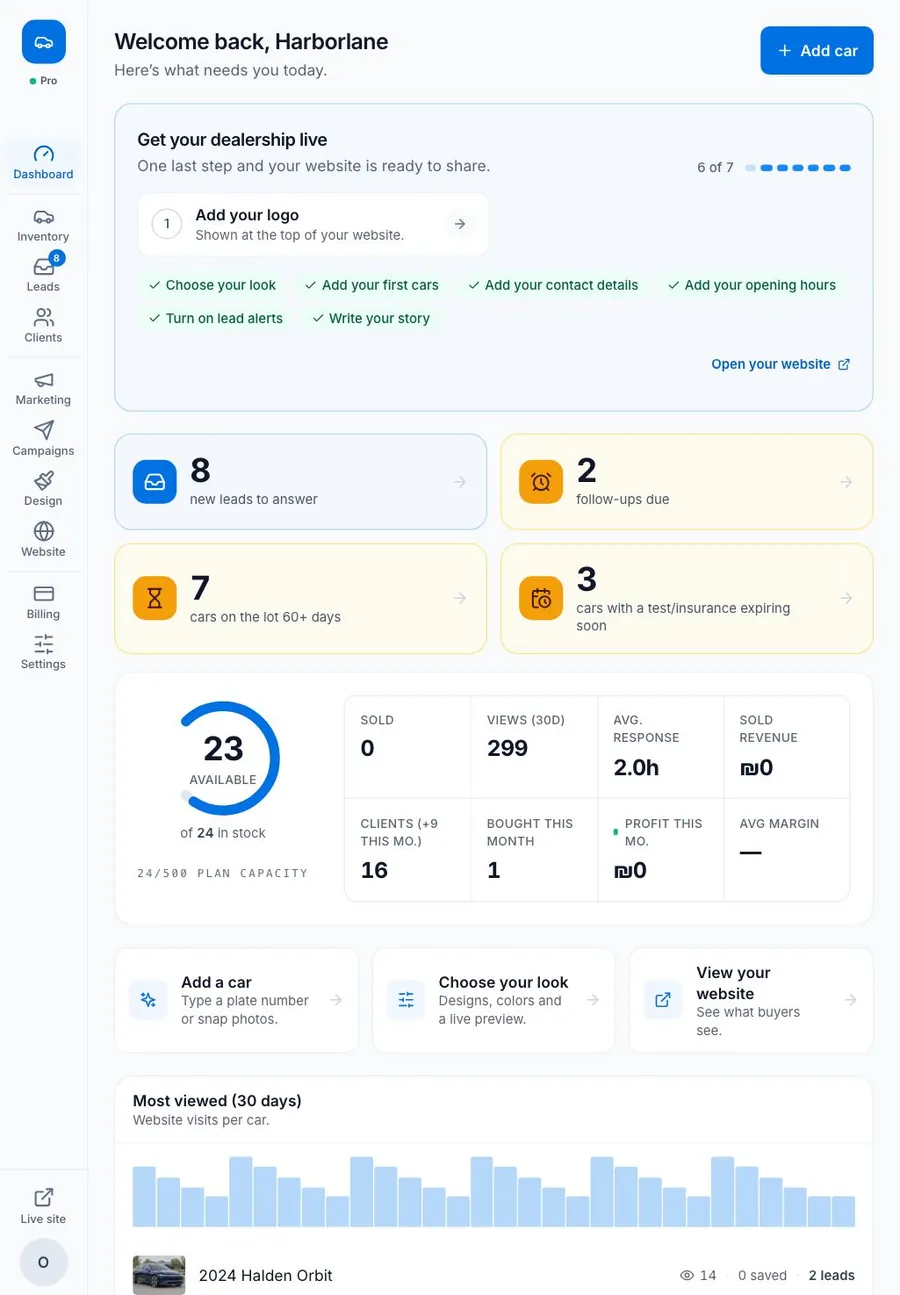The width and height of the screenshot is (900, 1295).
Task: Click the Add your first cars completed step
Action: pyautogui.click(x=372, y=285)
